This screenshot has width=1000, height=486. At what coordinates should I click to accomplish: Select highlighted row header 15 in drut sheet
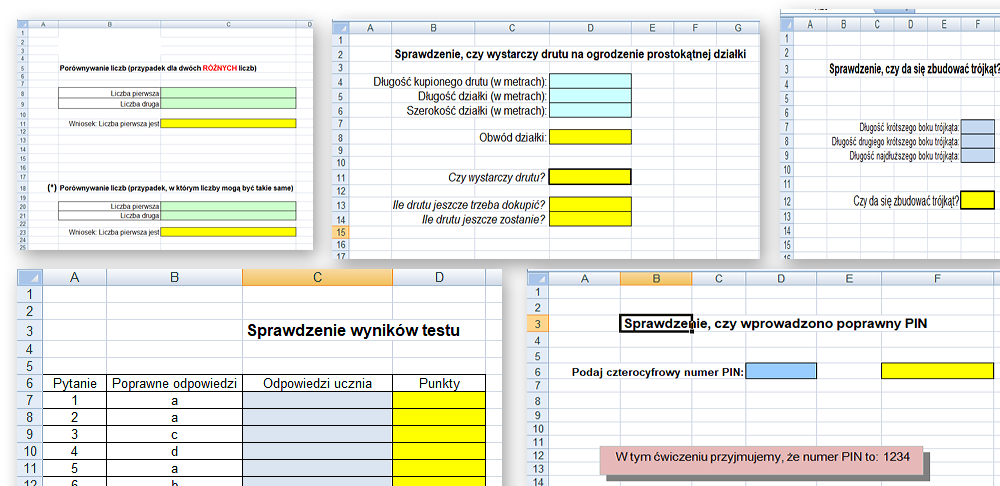click(341, 232)
